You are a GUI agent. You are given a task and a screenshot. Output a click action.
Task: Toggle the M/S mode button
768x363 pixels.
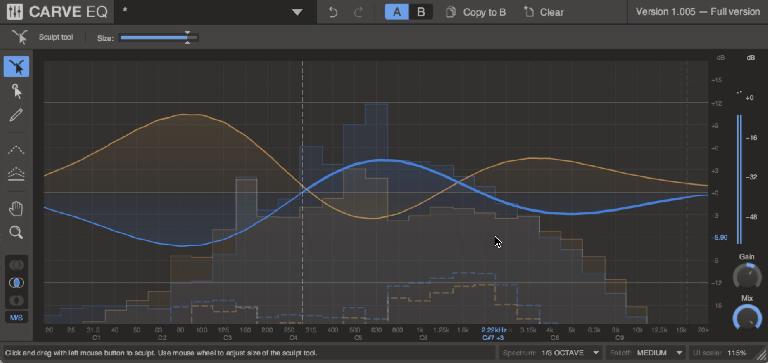coord(16,317)
